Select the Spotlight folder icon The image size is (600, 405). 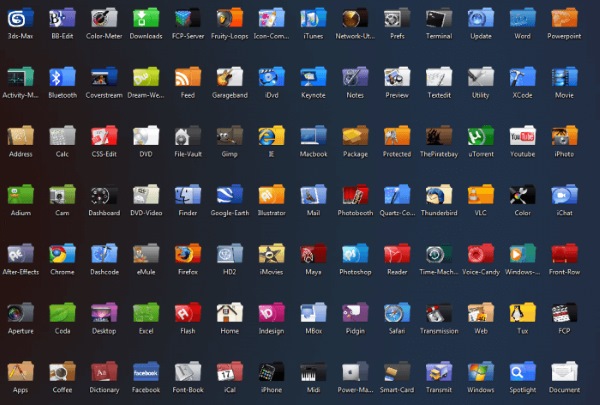coord(522,372)
